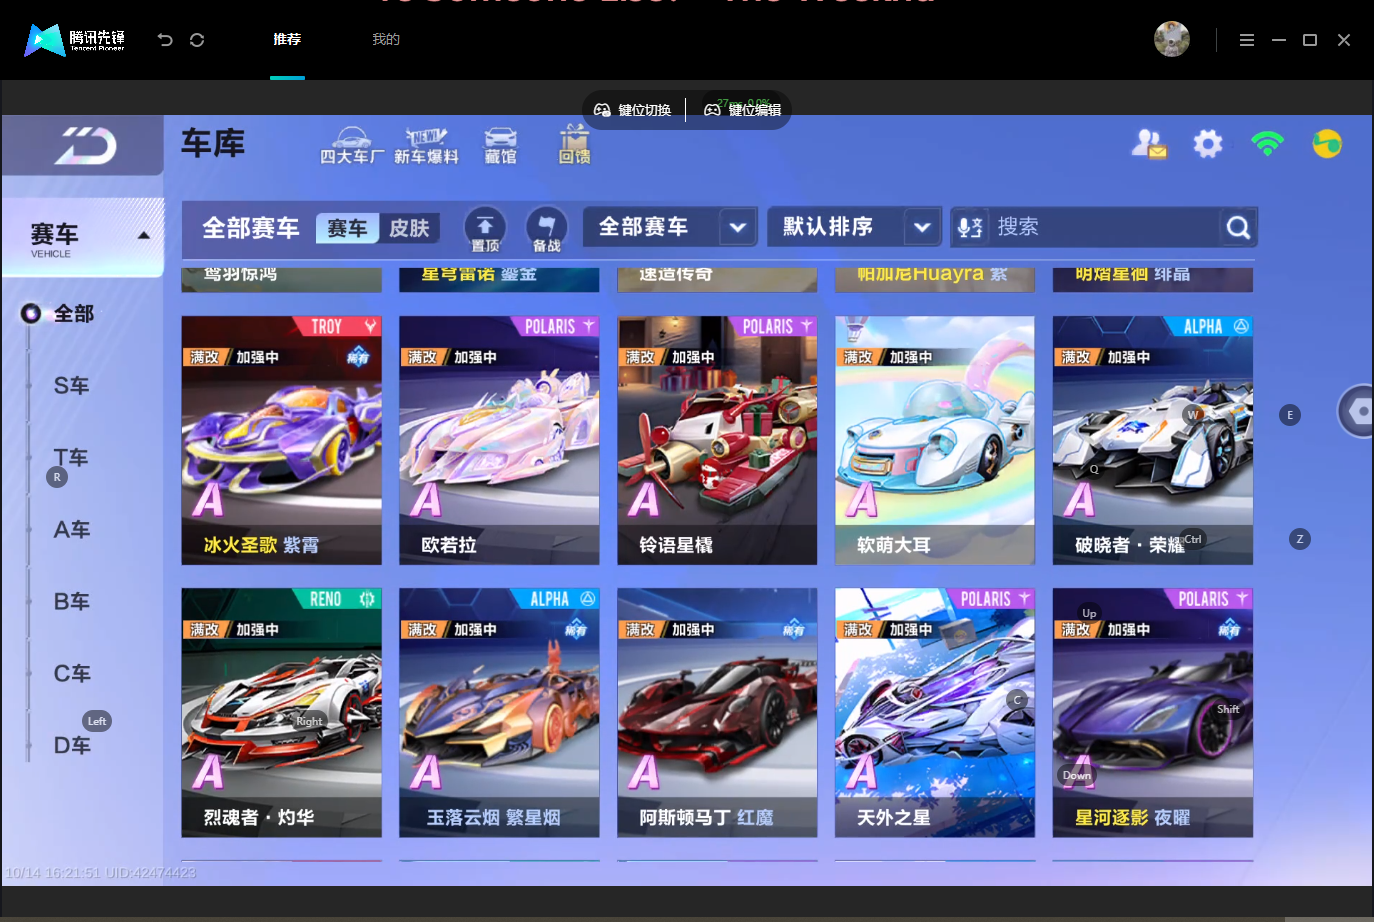Select the 欧若拉 car card
The height and width of the screenshot is (922, 1374).
[x=499, y=441]
